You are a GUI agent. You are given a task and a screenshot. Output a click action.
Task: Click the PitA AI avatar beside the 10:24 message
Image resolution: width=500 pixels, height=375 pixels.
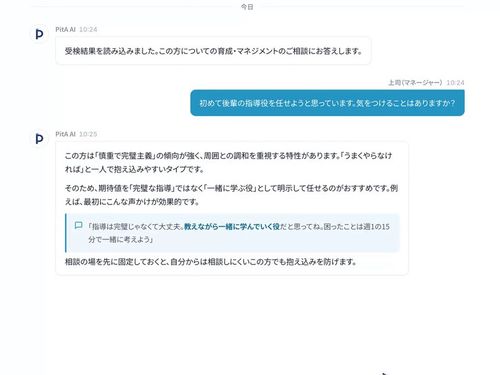point(39,34)
